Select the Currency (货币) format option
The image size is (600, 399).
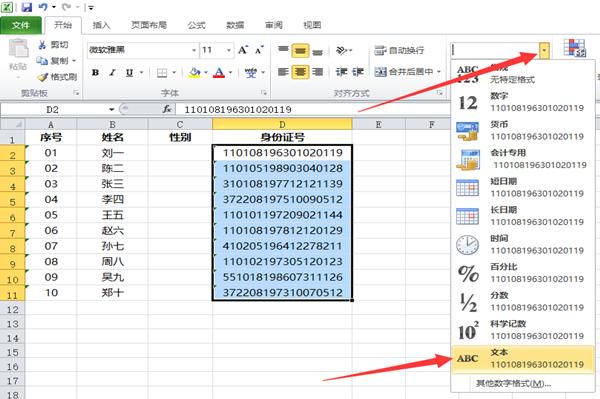point(523,131)
